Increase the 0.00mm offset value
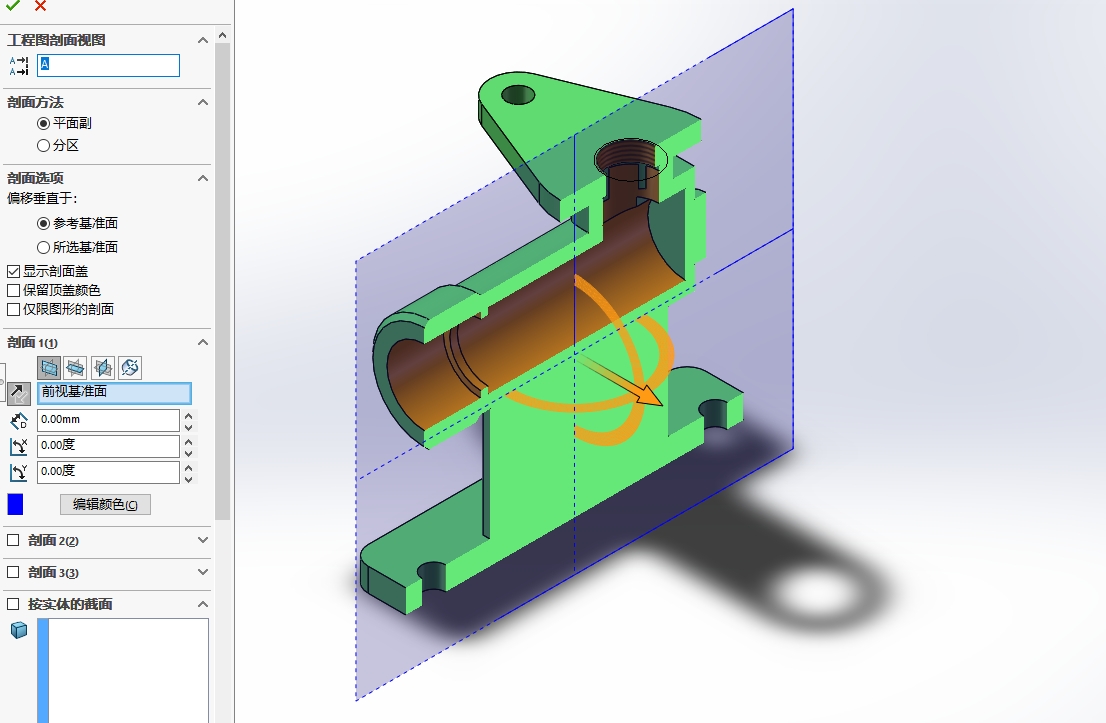This screenshot has width=1106, height=723. (188, 415)
